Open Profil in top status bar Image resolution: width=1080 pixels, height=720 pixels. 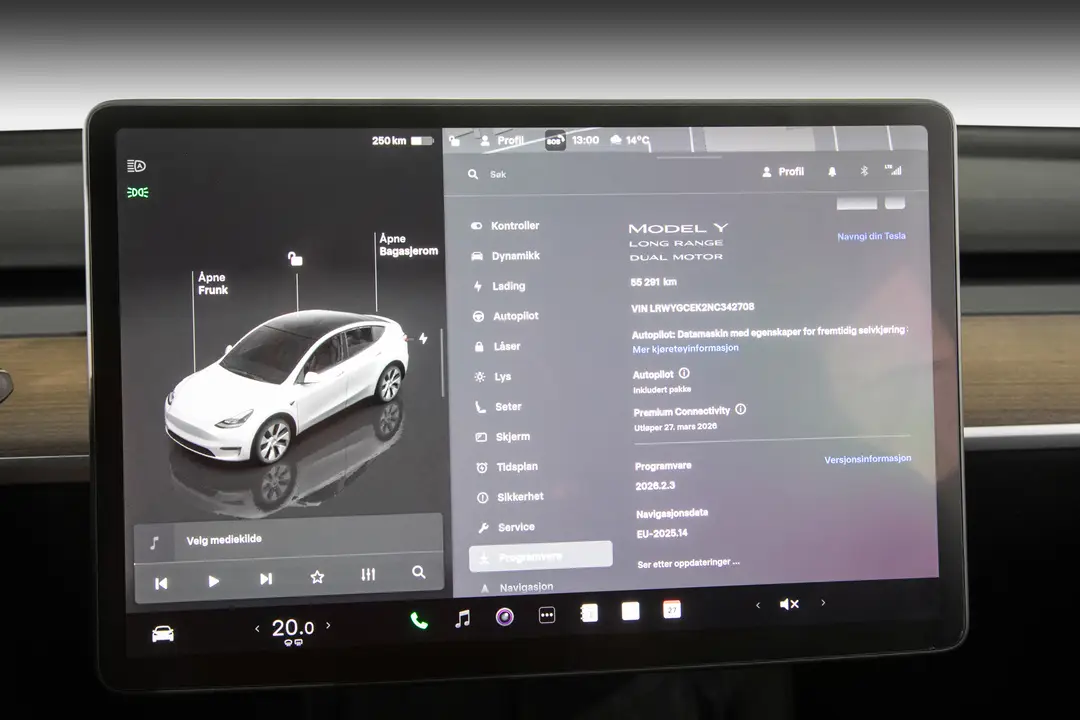click(502, 141)
